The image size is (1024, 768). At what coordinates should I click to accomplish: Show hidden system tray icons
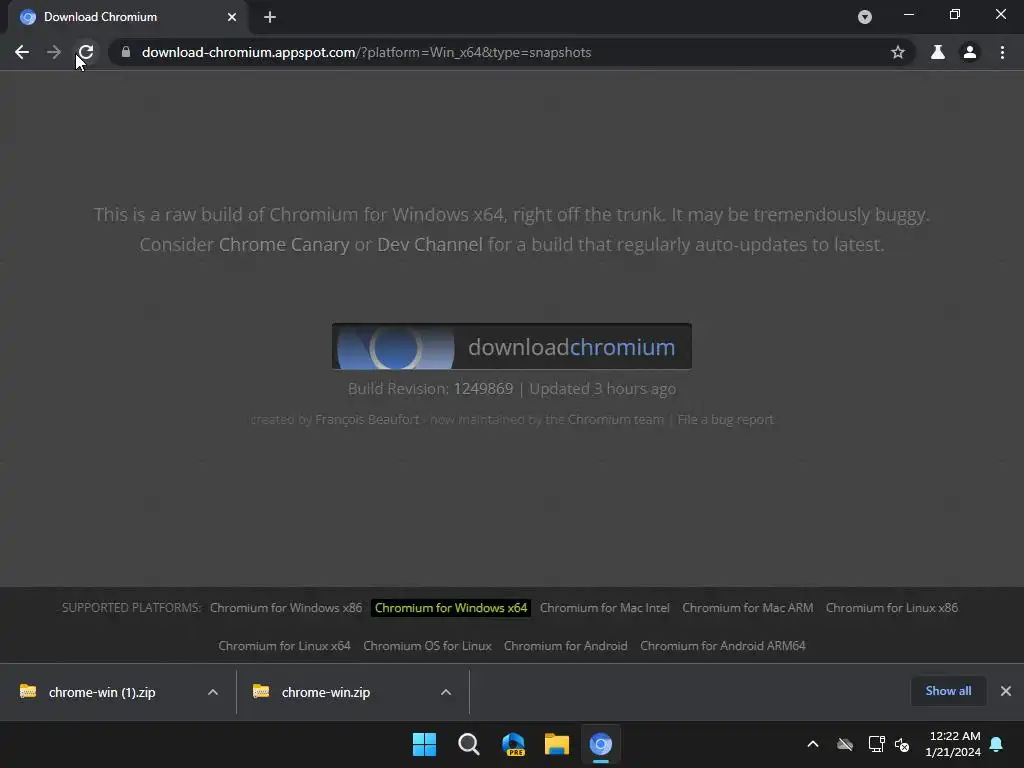point(813,744)
